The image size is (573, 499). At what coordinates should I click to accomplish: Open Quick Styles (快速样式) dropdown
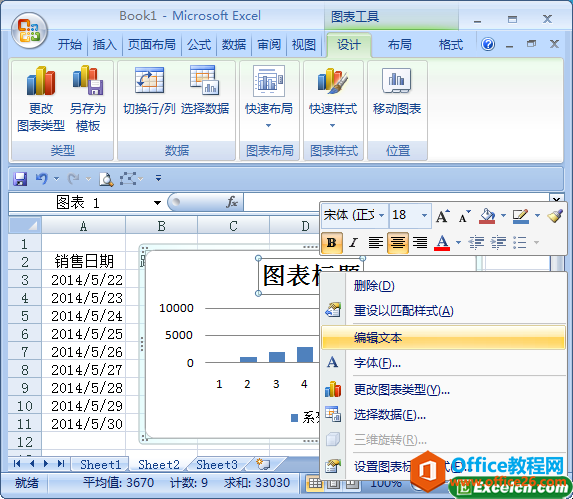(x=333, y=99)
